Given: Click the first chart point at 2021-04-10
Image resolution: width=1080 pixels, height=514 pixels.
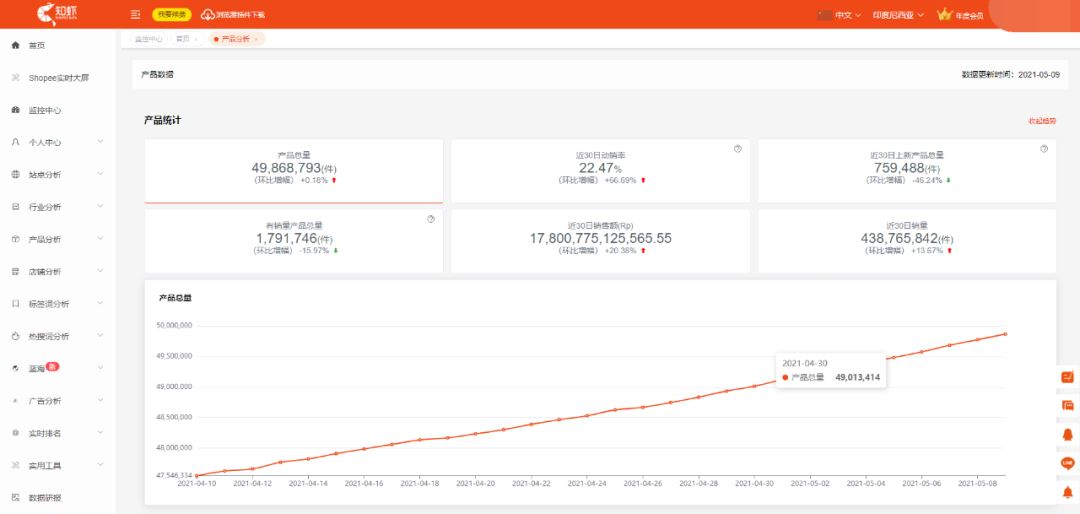Looking at the screenshot, I should tap(197, 475).
